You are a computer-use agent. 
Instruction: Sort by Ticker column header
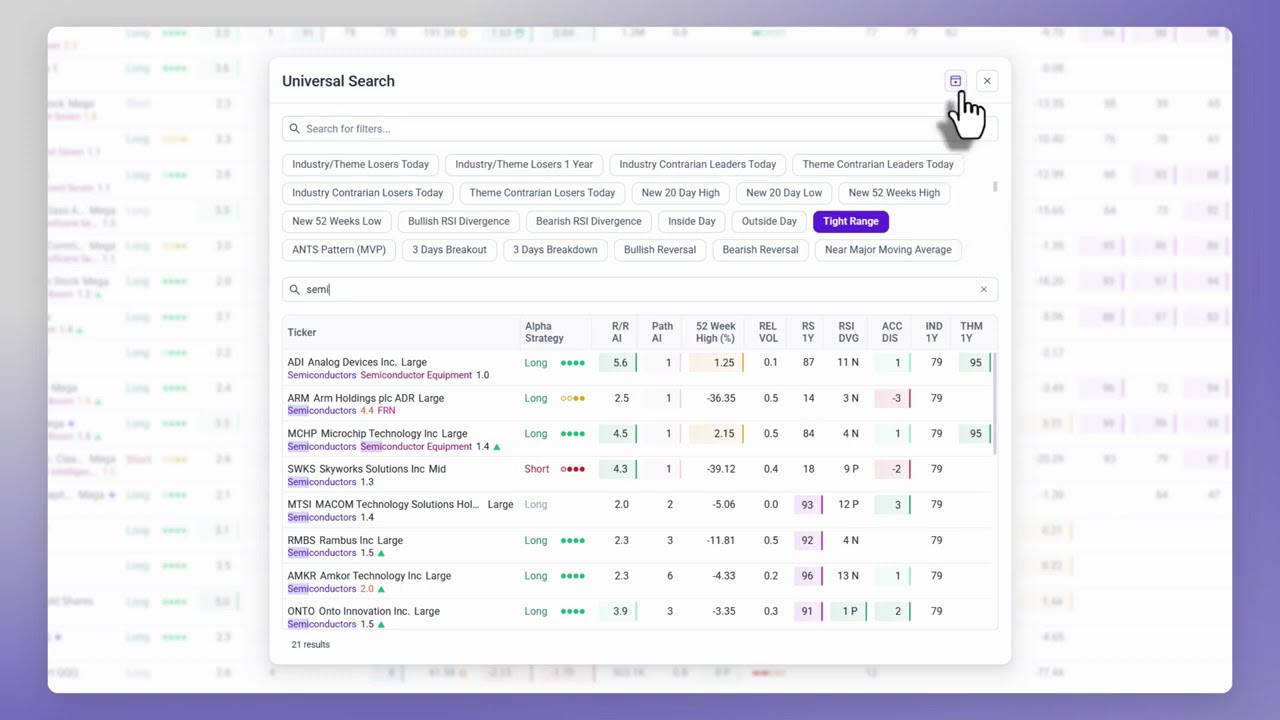coord(302,332)
